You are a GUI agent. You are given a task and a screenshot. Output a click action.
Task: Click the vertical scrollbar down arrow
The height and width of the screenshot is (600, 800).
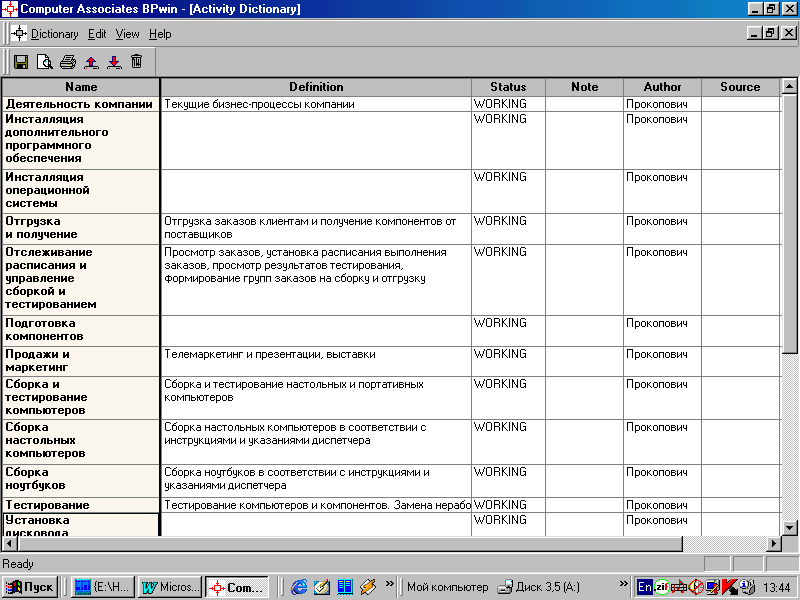(x=789, y=528)
